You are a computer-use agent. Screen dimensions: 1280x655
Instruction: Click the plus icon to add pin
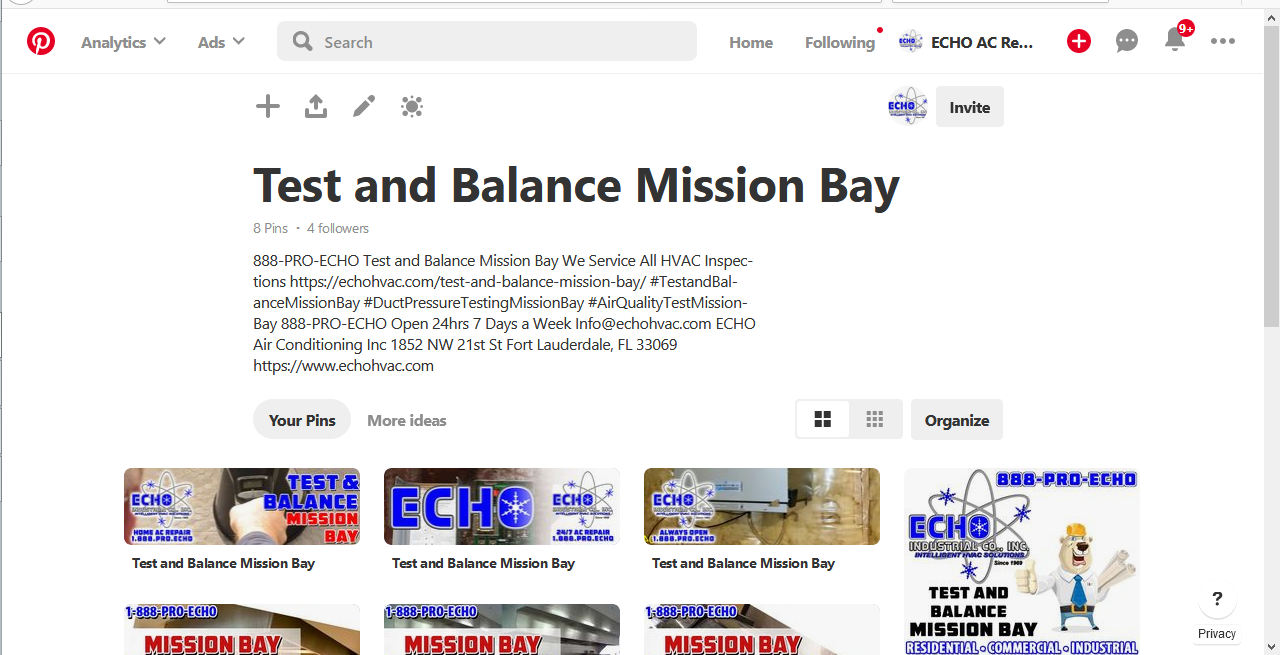coord(268,106)
